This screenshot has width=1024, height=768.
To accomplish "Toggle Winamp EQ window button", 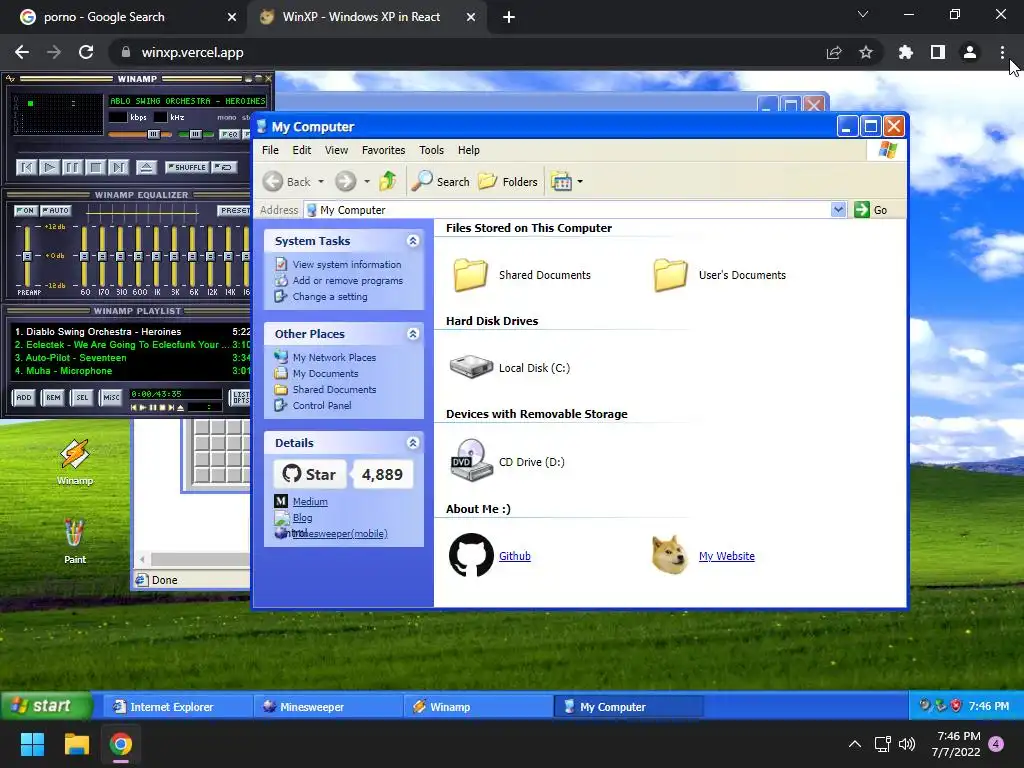I will click(229, 135).
